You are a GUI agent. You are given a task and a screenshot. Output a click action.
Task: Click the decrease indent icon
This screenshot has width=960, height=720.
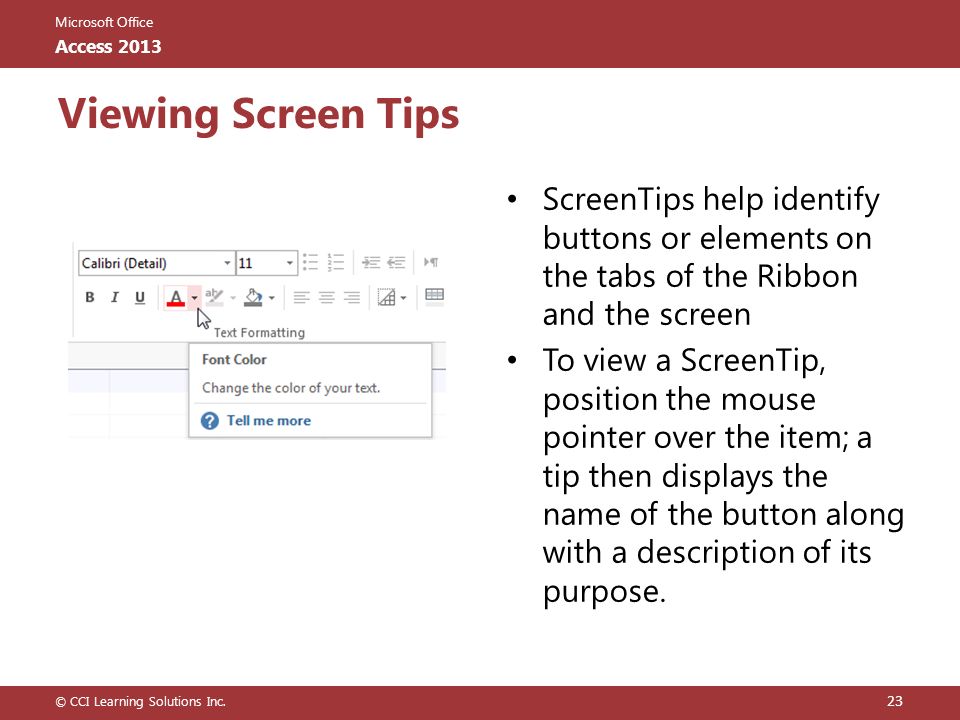coord(396,263)
